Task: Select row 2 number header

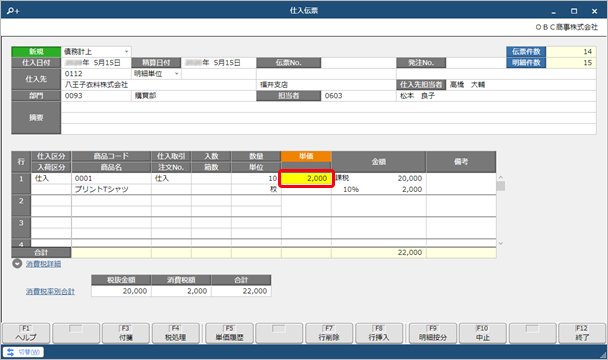Action: tap(21, 206)
